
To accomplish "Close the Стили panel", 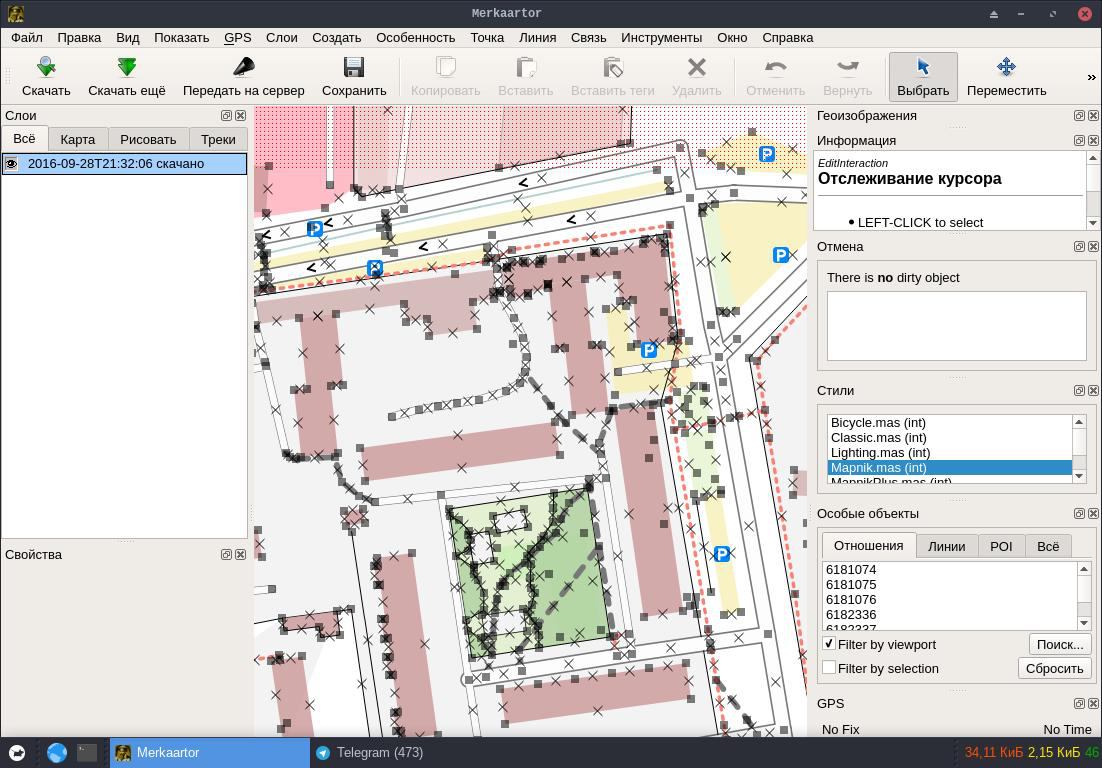I will pos(1094,391).
